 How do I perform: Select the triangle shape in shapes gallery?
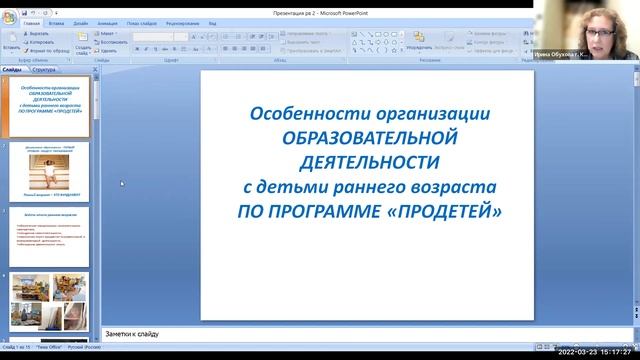tap(354, 42)
